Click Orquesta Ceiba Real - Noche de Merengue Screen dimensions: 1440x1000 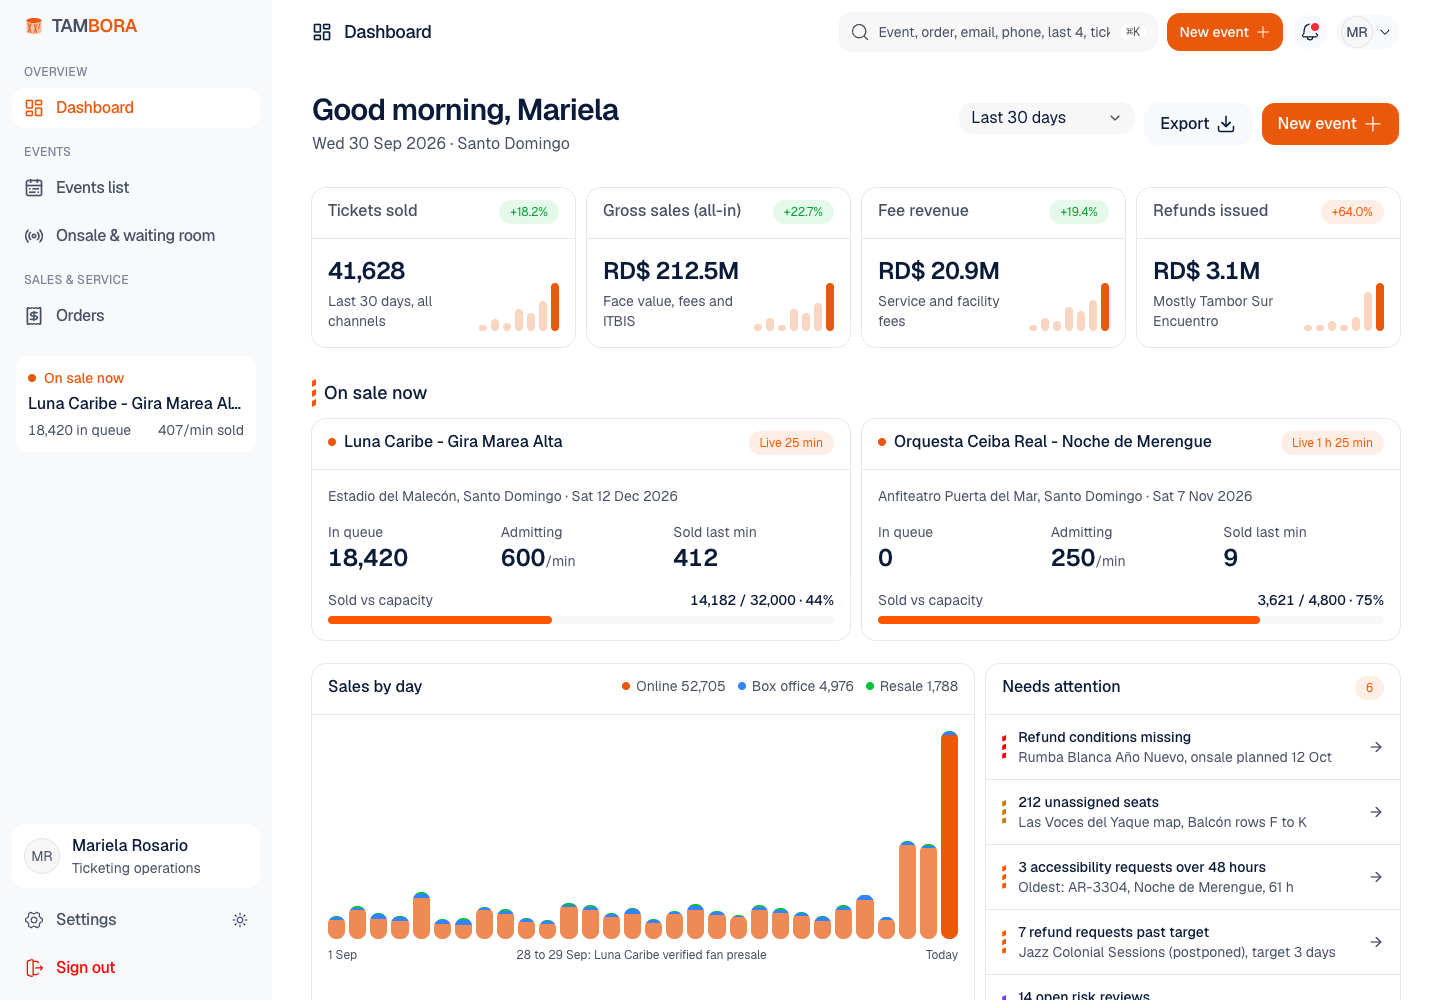click(x=1053, y=442)
